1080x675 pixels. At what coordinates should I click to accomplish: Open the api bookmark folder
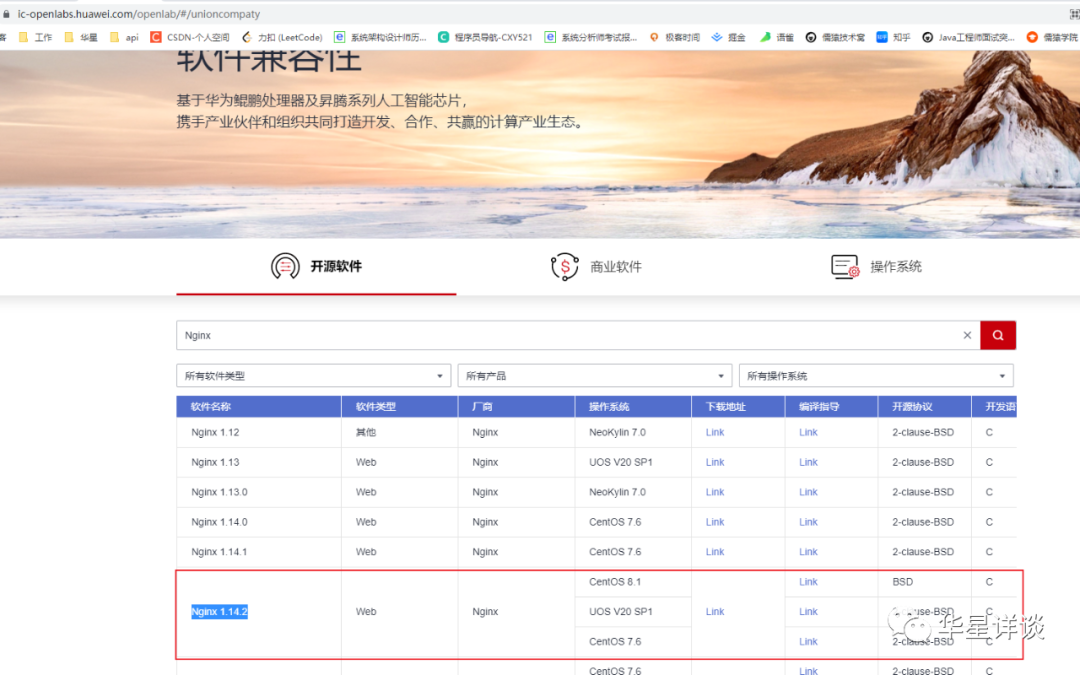(124, 37)
